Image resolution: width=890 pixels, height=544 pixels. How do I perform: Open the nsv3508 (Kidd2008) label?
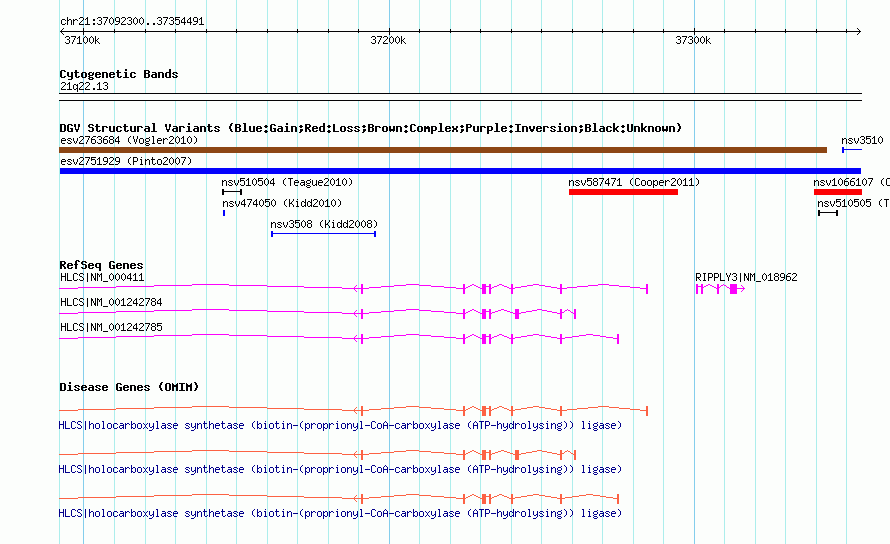[324, 224]
